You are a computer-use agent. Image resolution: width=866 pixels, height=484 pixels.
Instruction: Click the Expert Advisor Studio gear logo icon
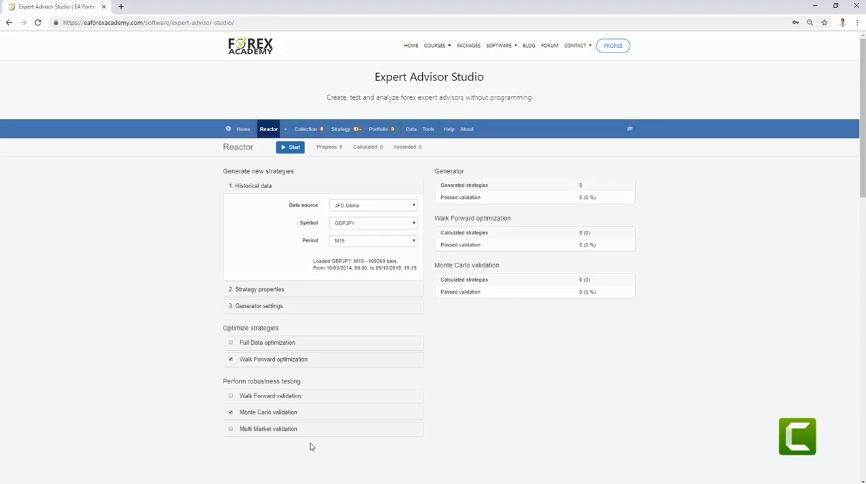tap(228, 129)
